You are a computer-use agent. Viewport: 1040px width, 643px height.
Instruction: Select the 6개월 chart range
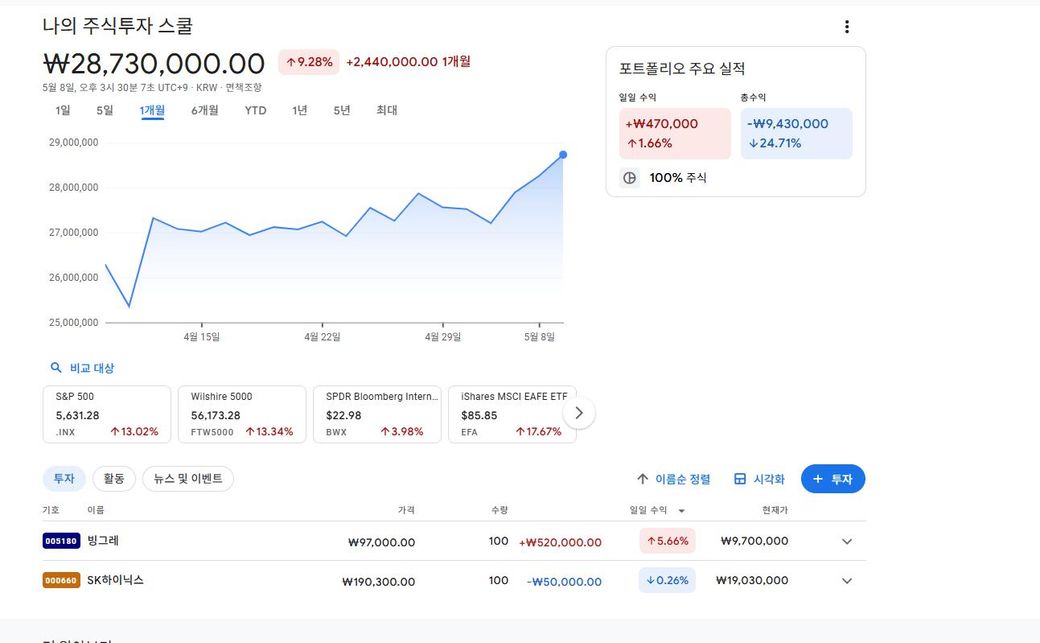coord(204,110)
